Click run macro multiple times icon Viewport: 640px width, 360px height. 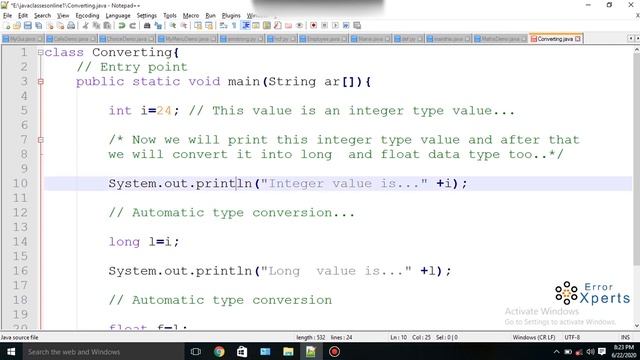(346, 25)
